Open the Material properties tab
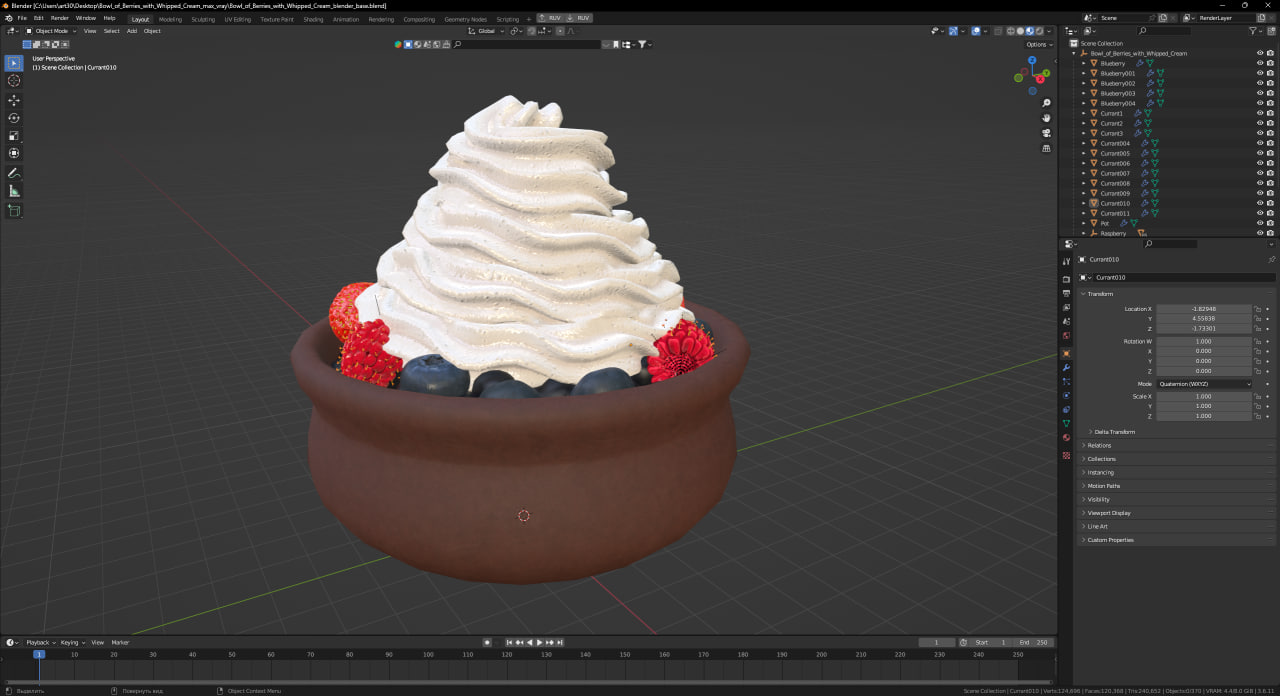 tap(1066, 437)
